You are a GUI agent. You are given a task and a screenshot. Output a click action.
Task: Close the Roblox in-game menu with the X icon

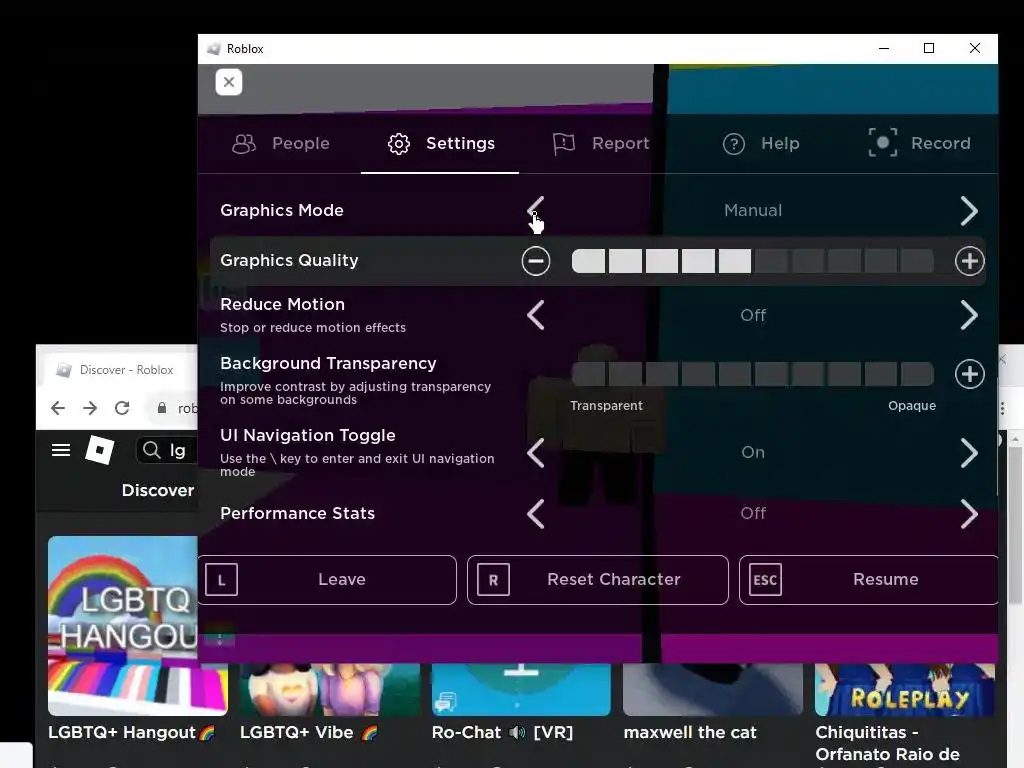tap(229, 82)
